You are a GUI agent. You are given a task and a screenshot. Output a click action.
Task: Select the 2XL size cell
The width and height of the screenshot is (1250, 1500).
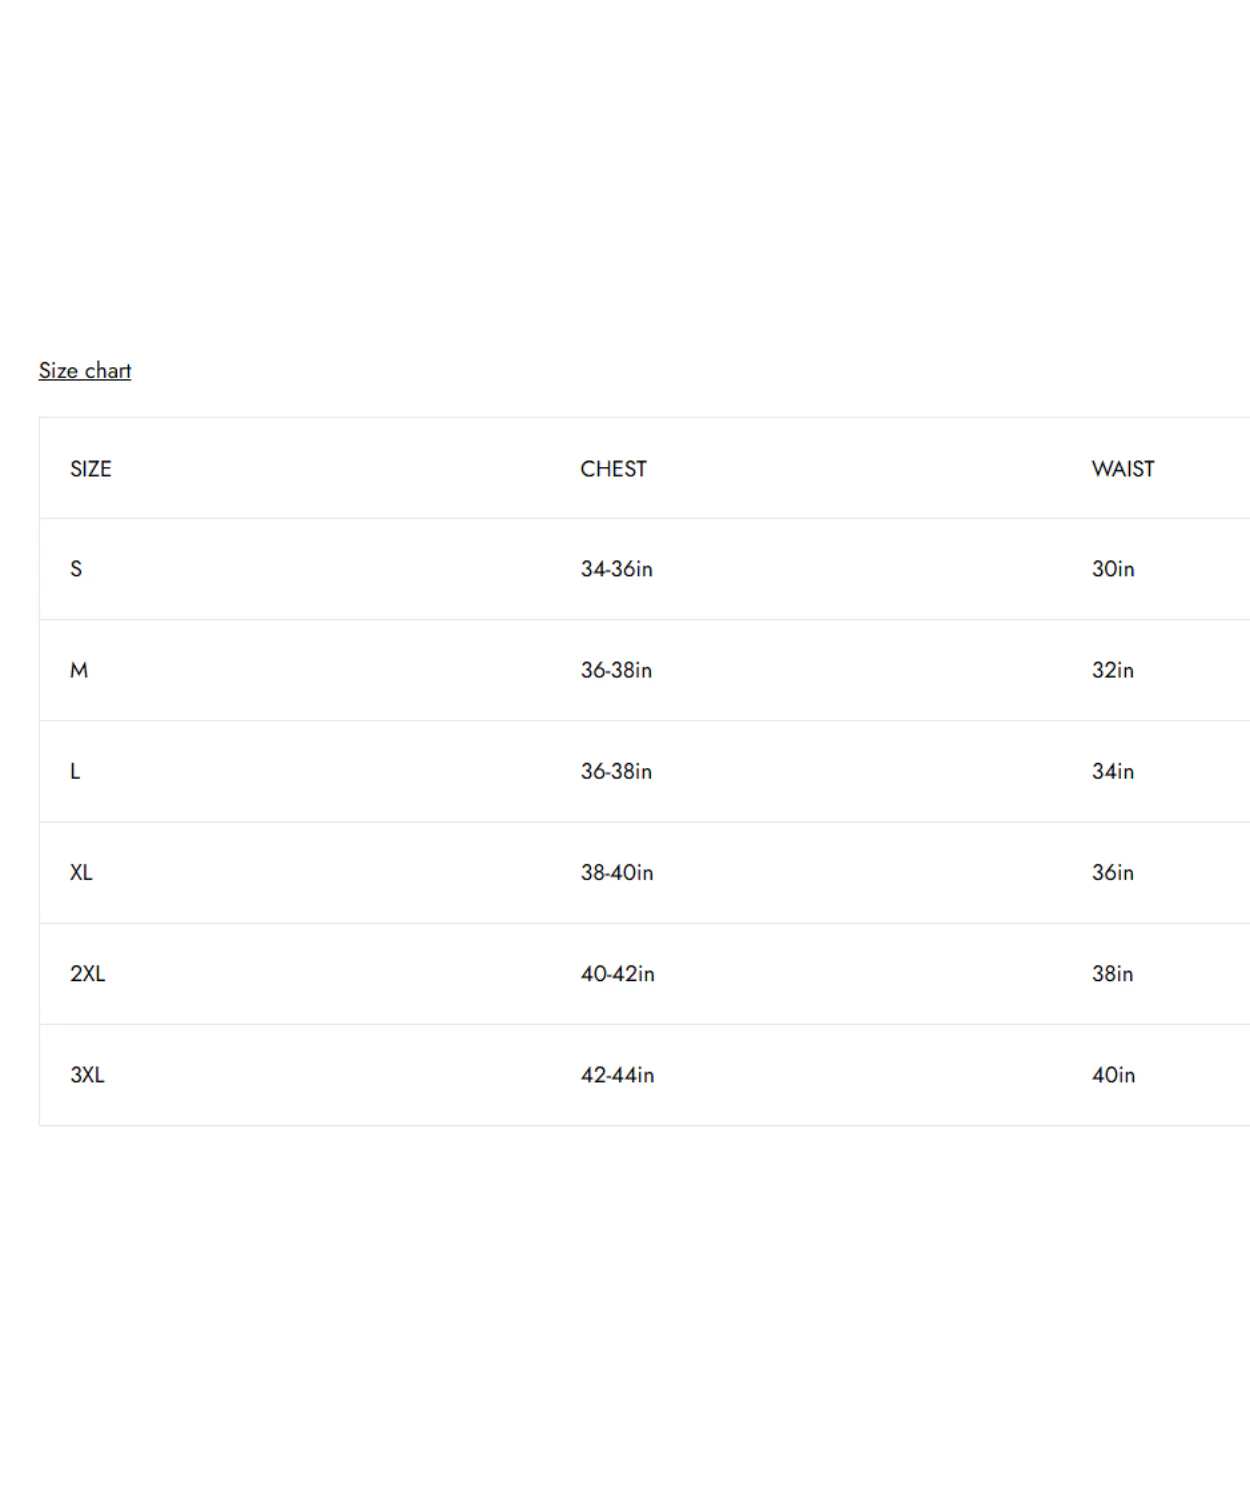tap(87, 974)
